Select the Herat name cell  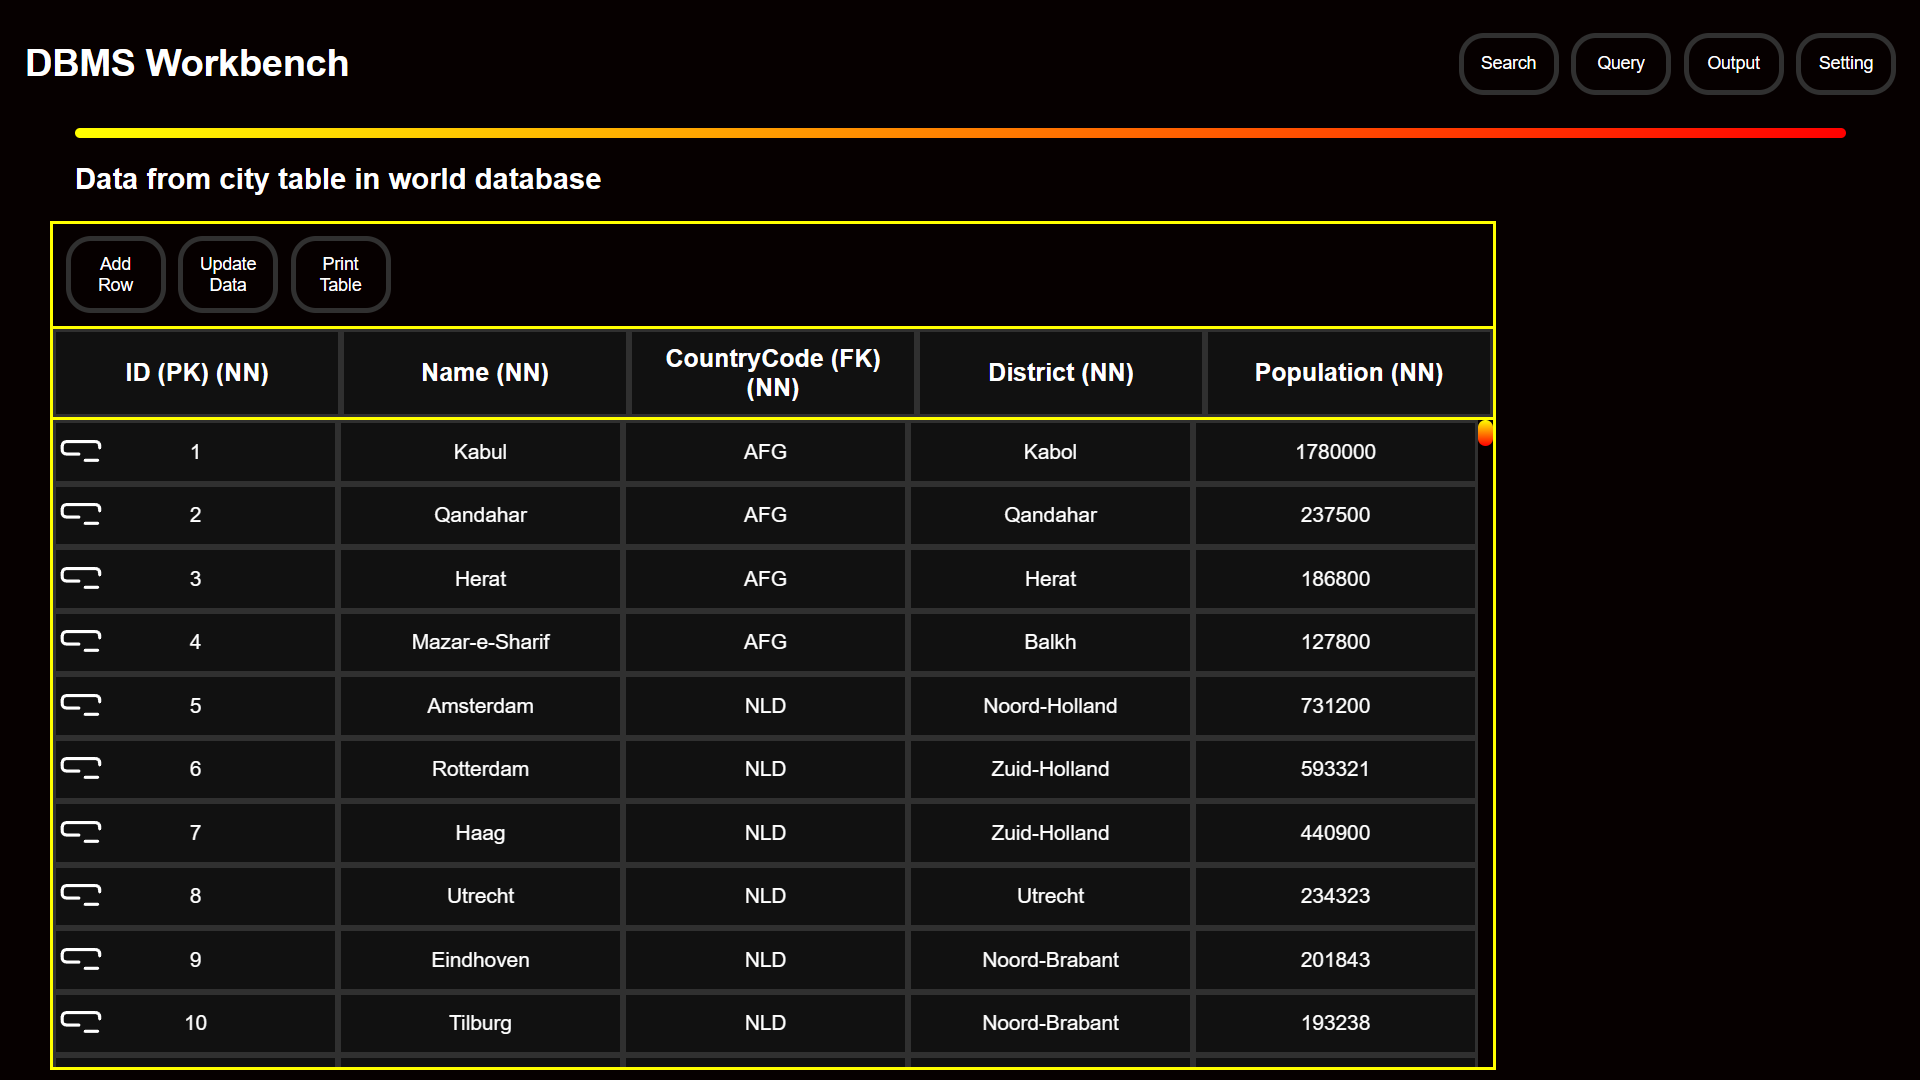(x=480, y=579)
